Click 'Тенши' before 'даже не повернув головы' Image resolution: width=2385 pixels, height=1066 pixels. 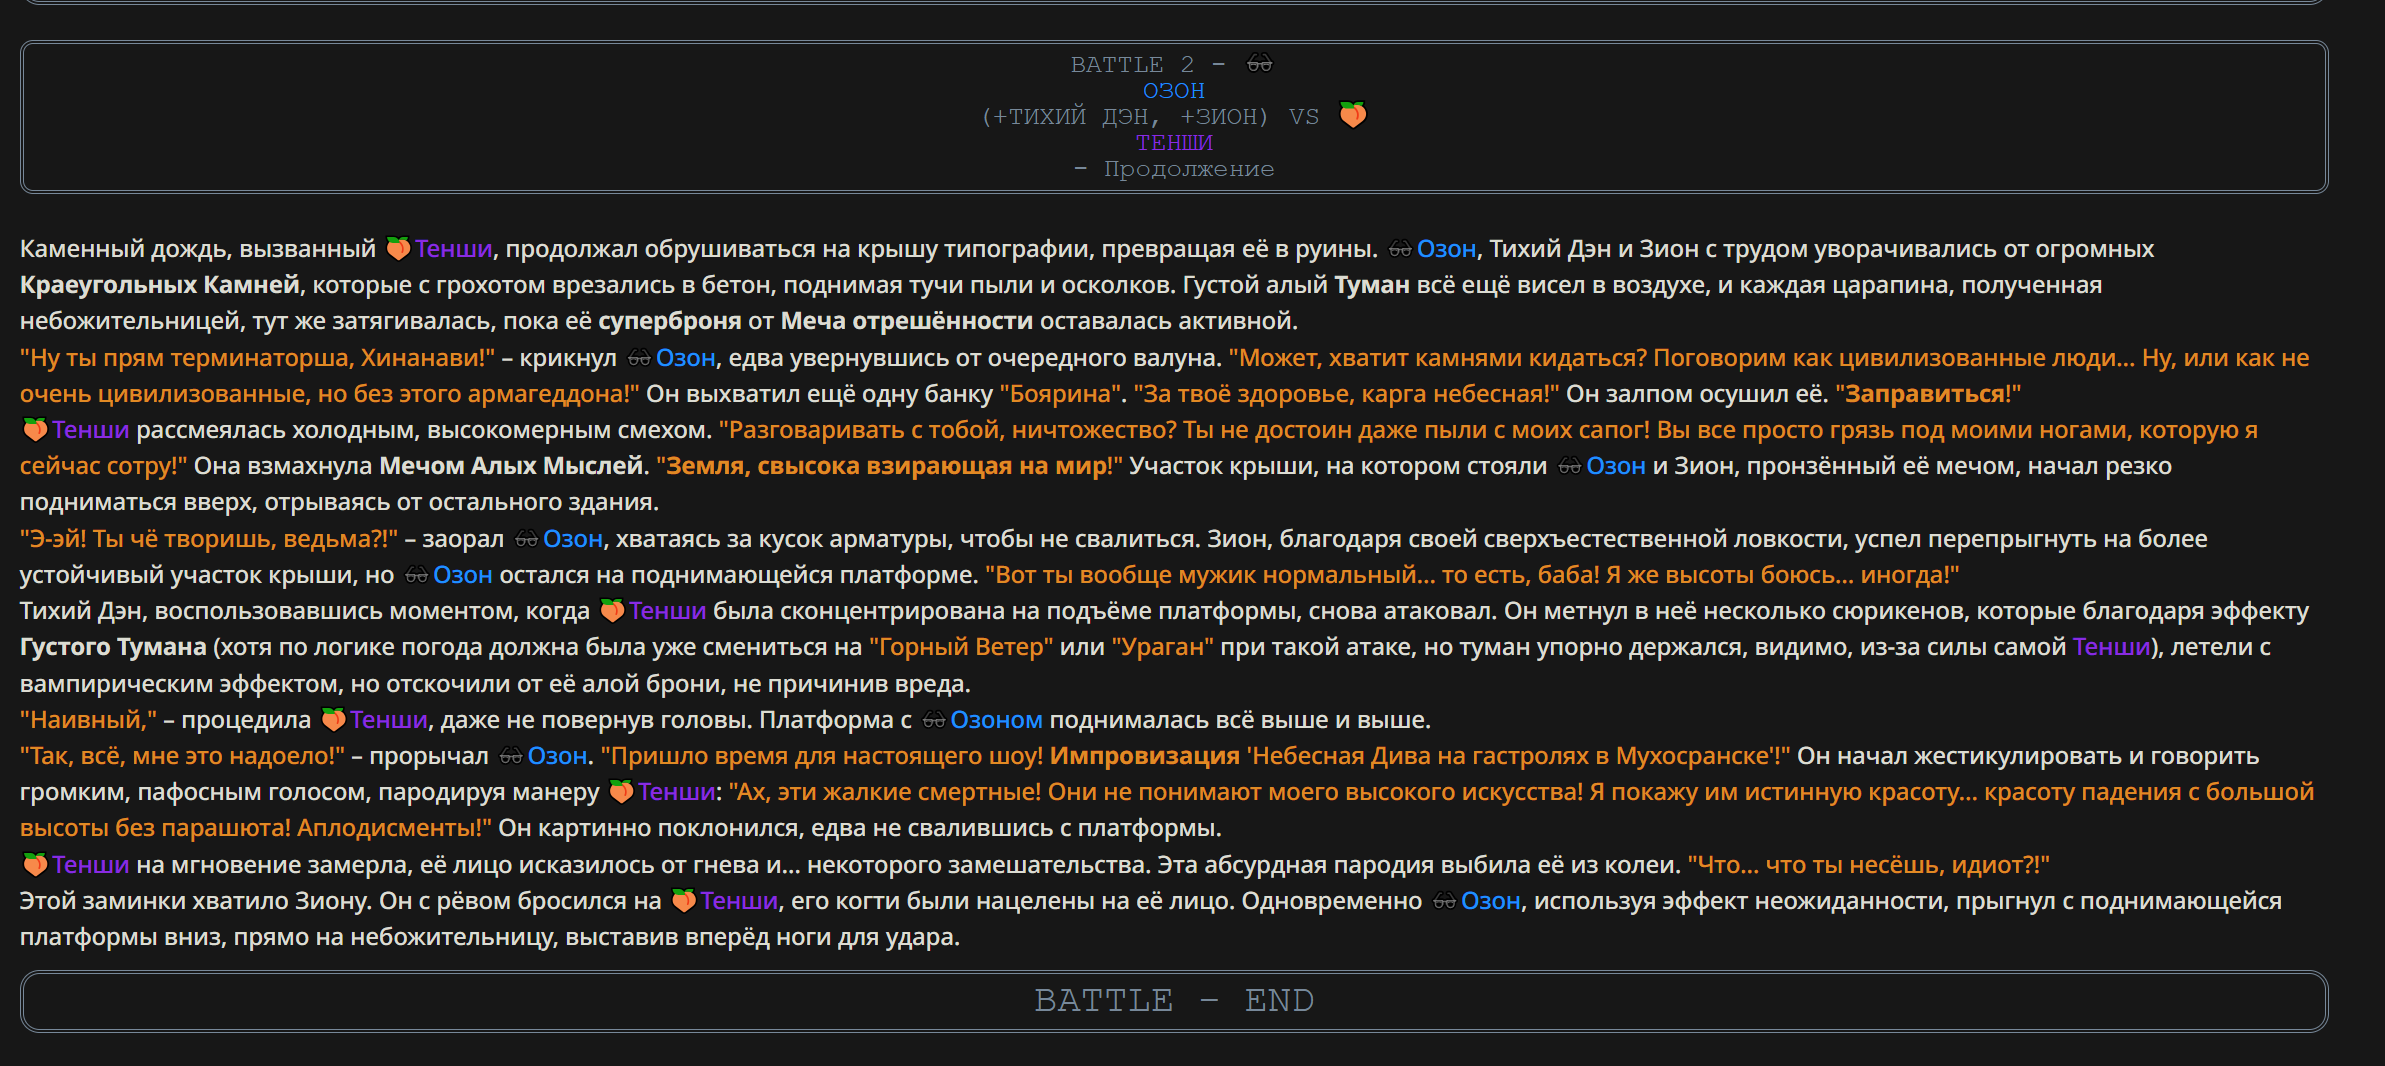(388, 720)
